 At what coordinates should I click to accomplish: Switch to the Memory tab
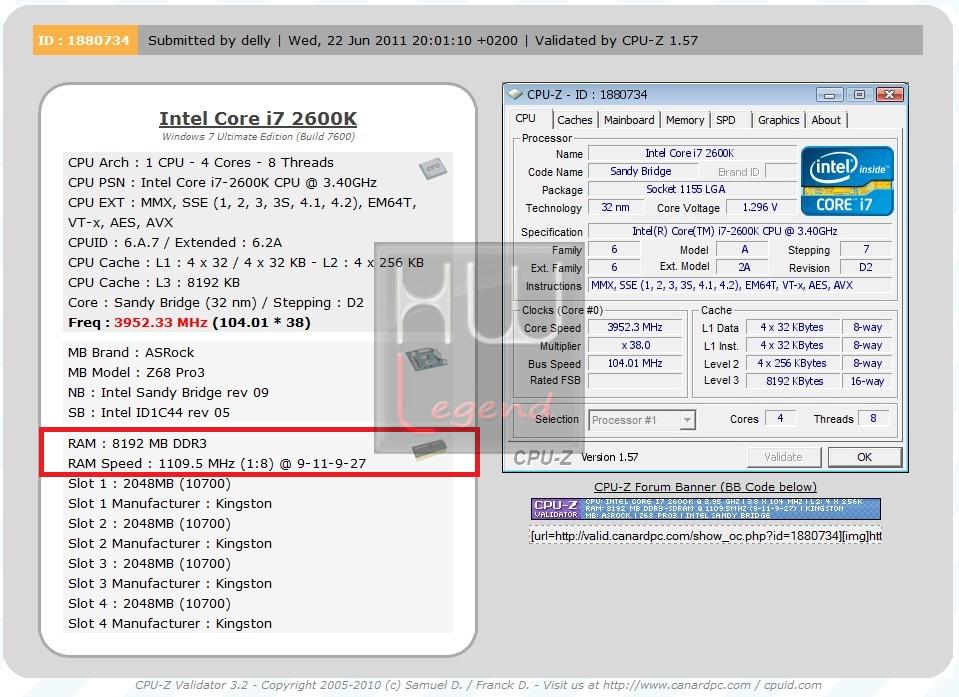(684, 120)
